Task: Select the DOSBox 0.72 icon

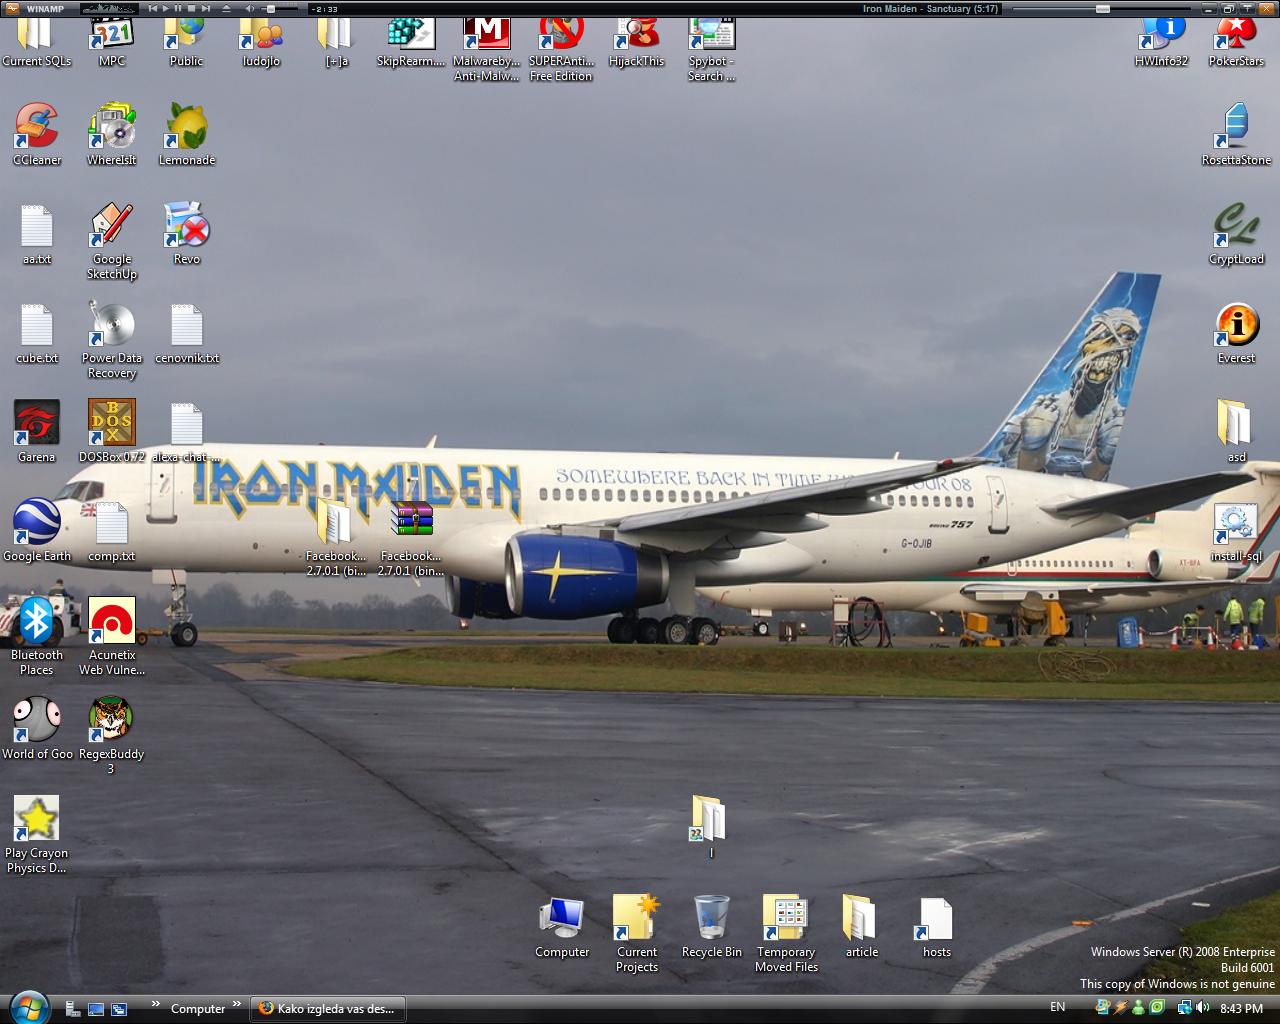Action: [112, 431]
